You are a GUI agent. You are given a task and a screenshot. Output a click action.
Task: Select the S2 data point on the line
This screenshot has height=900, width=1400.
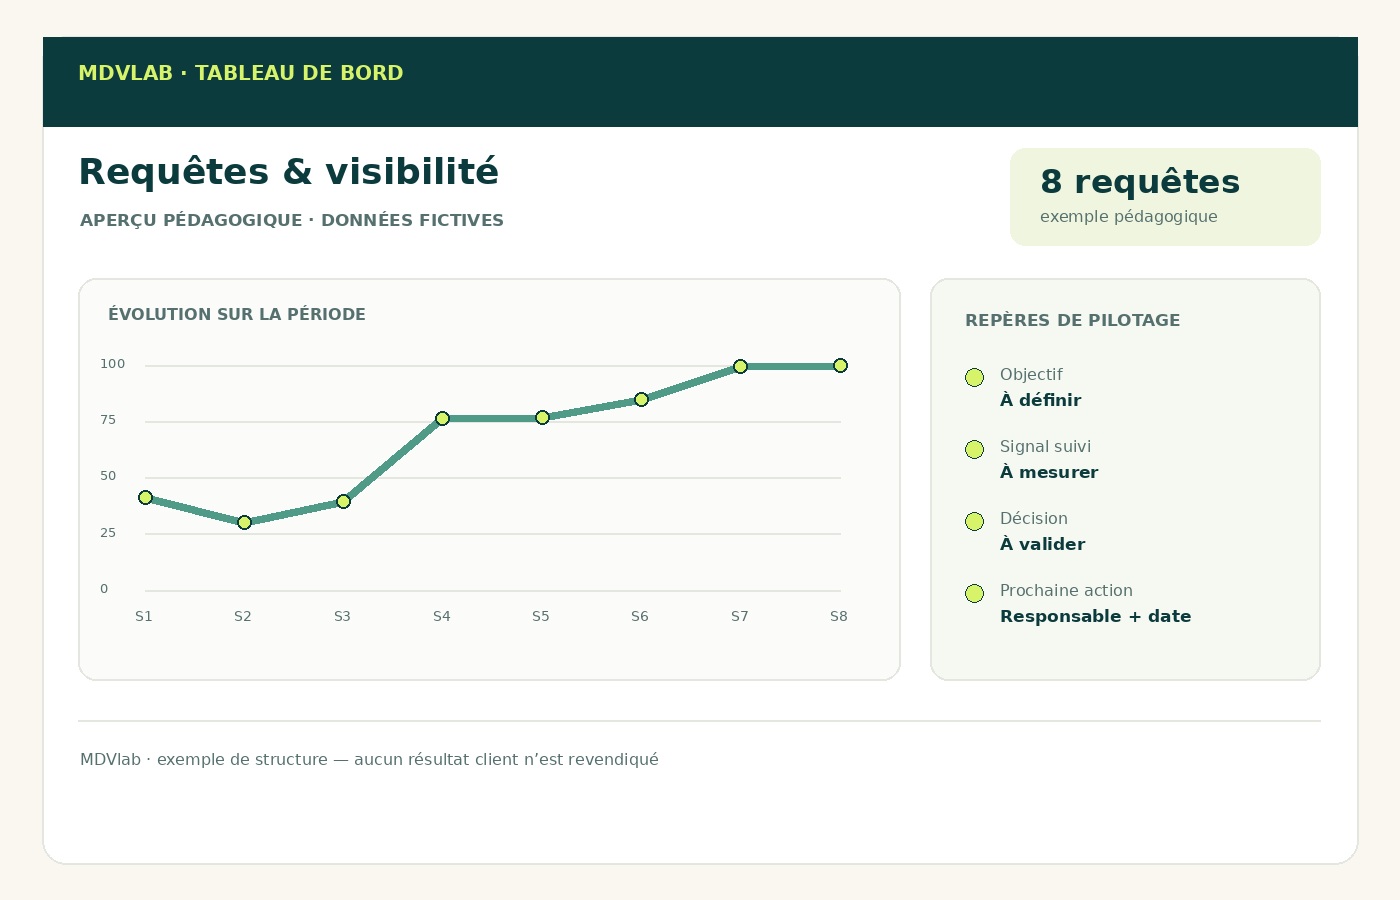pos(244,522)
